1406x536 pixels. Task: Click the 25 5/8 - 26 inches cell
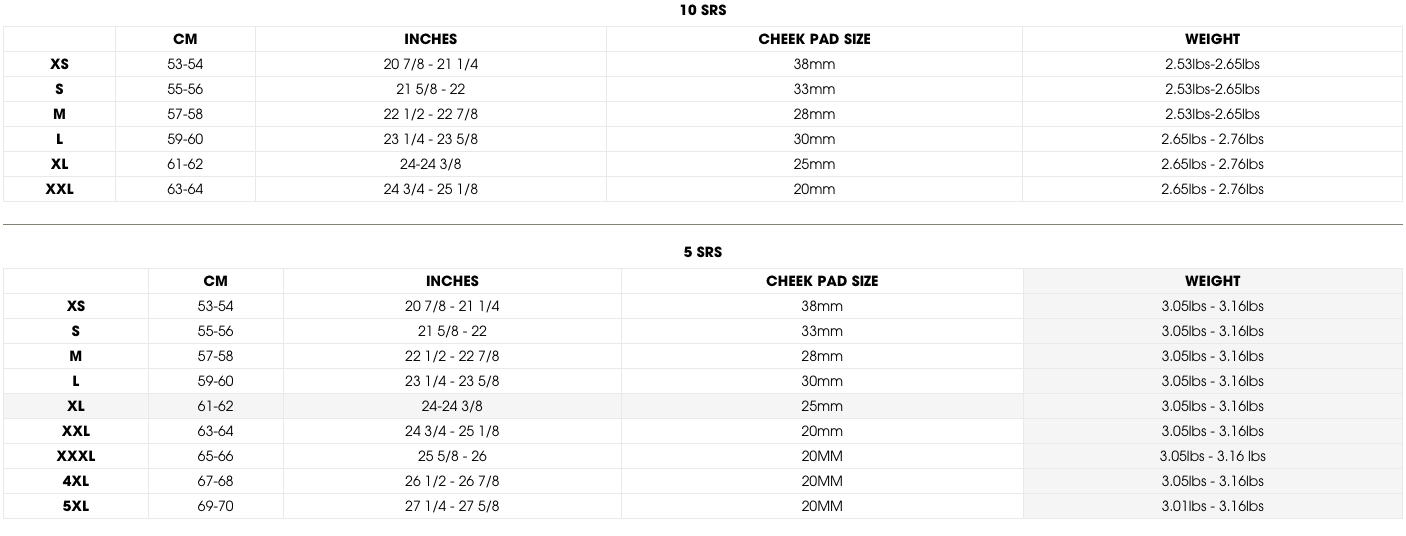(452, 456)
